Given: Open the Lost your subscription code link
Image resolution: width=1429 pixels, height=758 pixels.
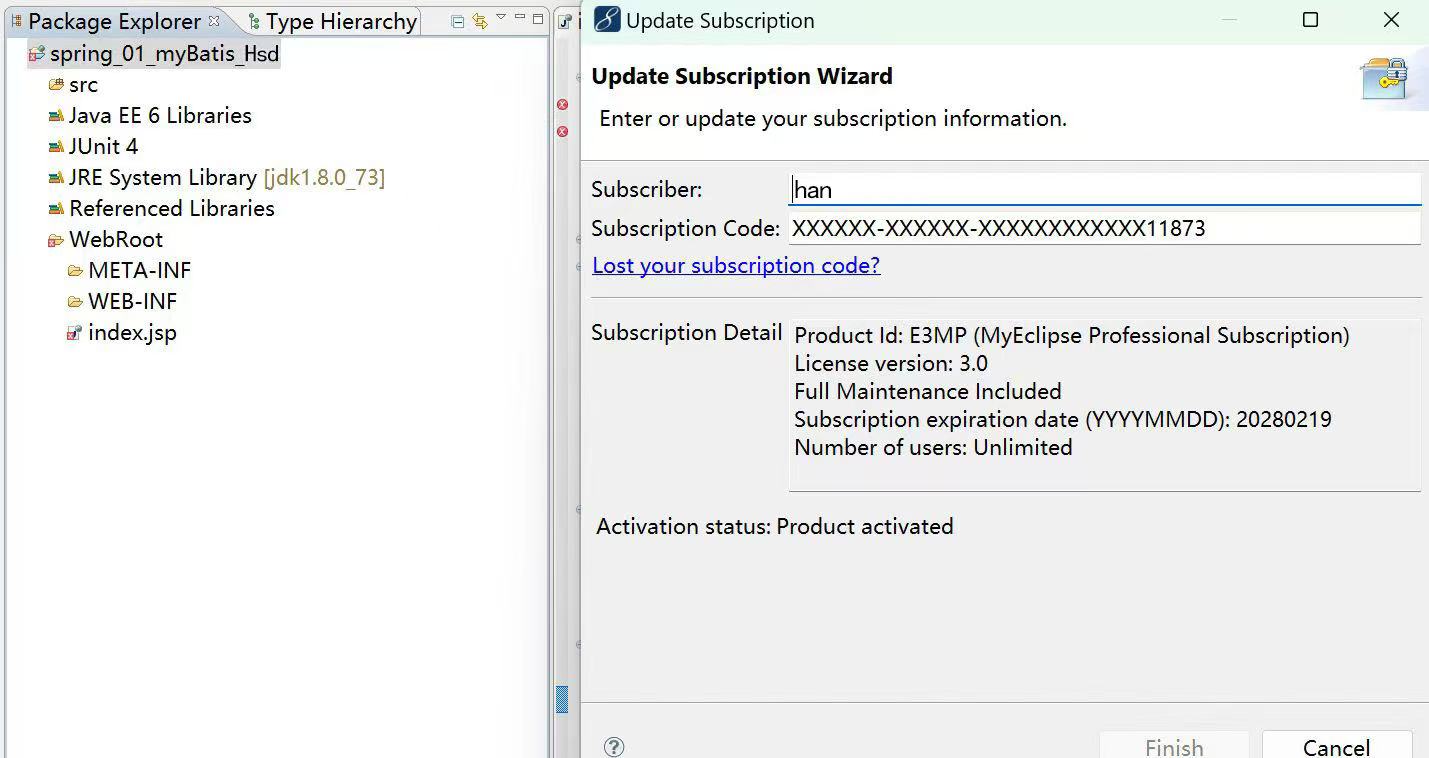Looking at the screenshot, I should coord(736,265).
